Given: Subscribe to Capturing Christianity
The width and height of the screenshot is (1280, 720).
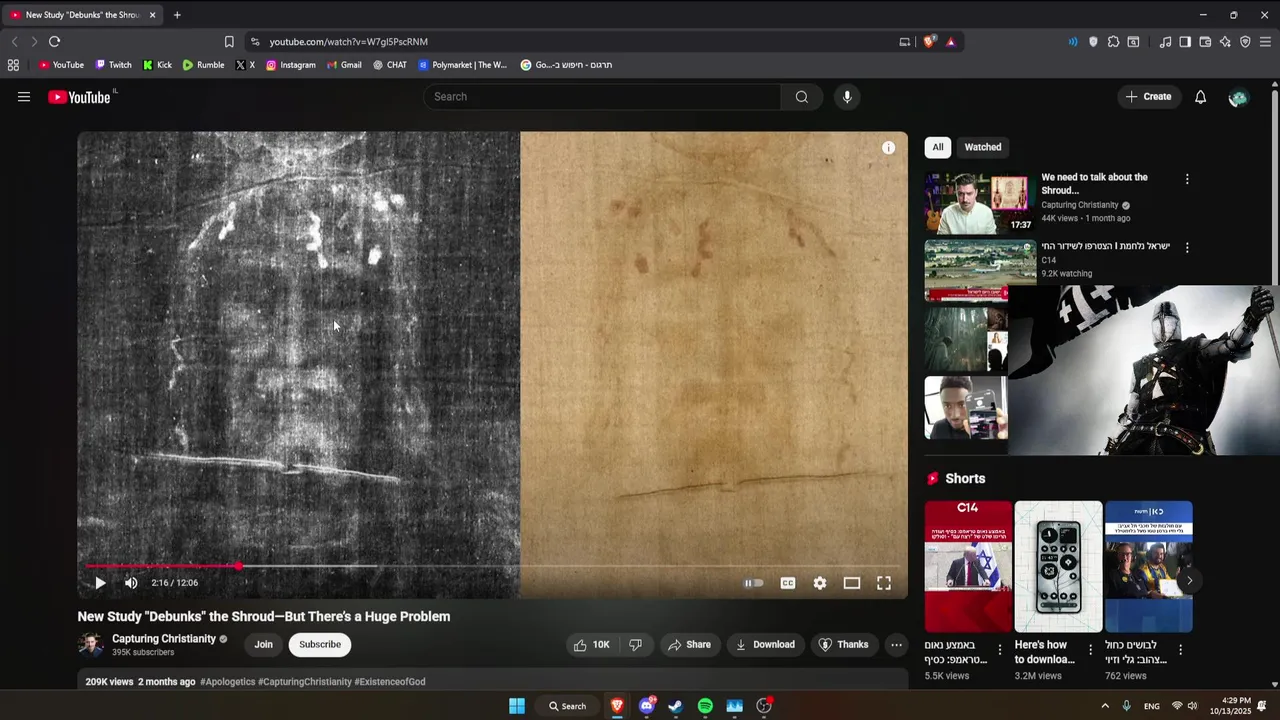Looking at the screenshot, I should click(x=320, y=645).
